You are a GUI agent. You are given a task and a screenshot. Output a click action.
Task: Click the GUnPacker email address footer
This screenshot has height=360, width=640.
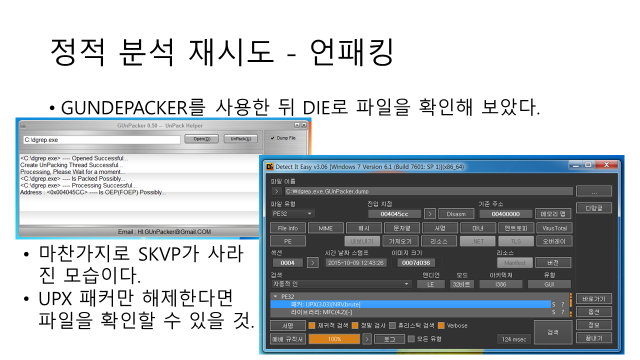[164, 231]
